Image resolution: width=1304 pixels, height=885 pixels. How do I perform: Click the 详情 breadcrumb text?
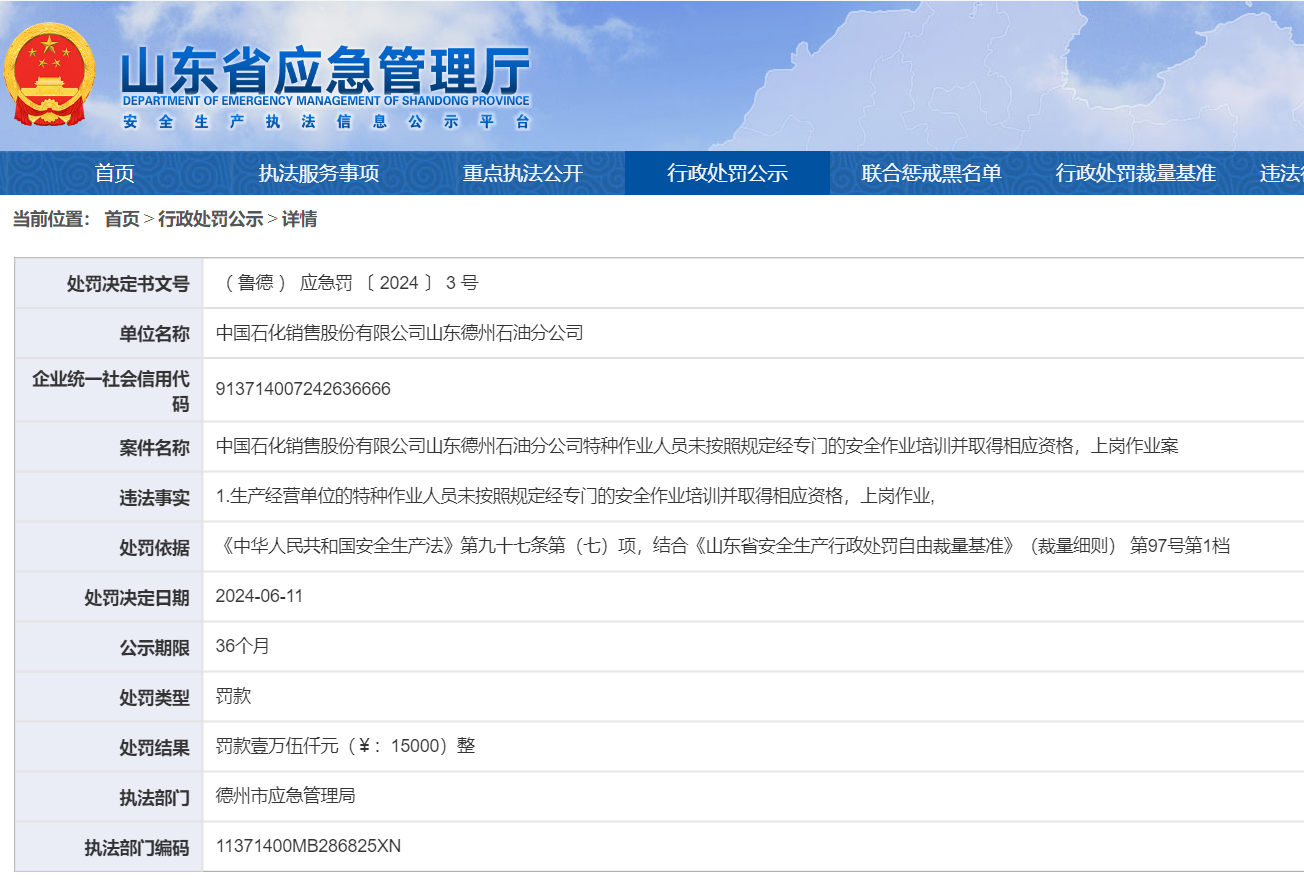tap(299, 219)
